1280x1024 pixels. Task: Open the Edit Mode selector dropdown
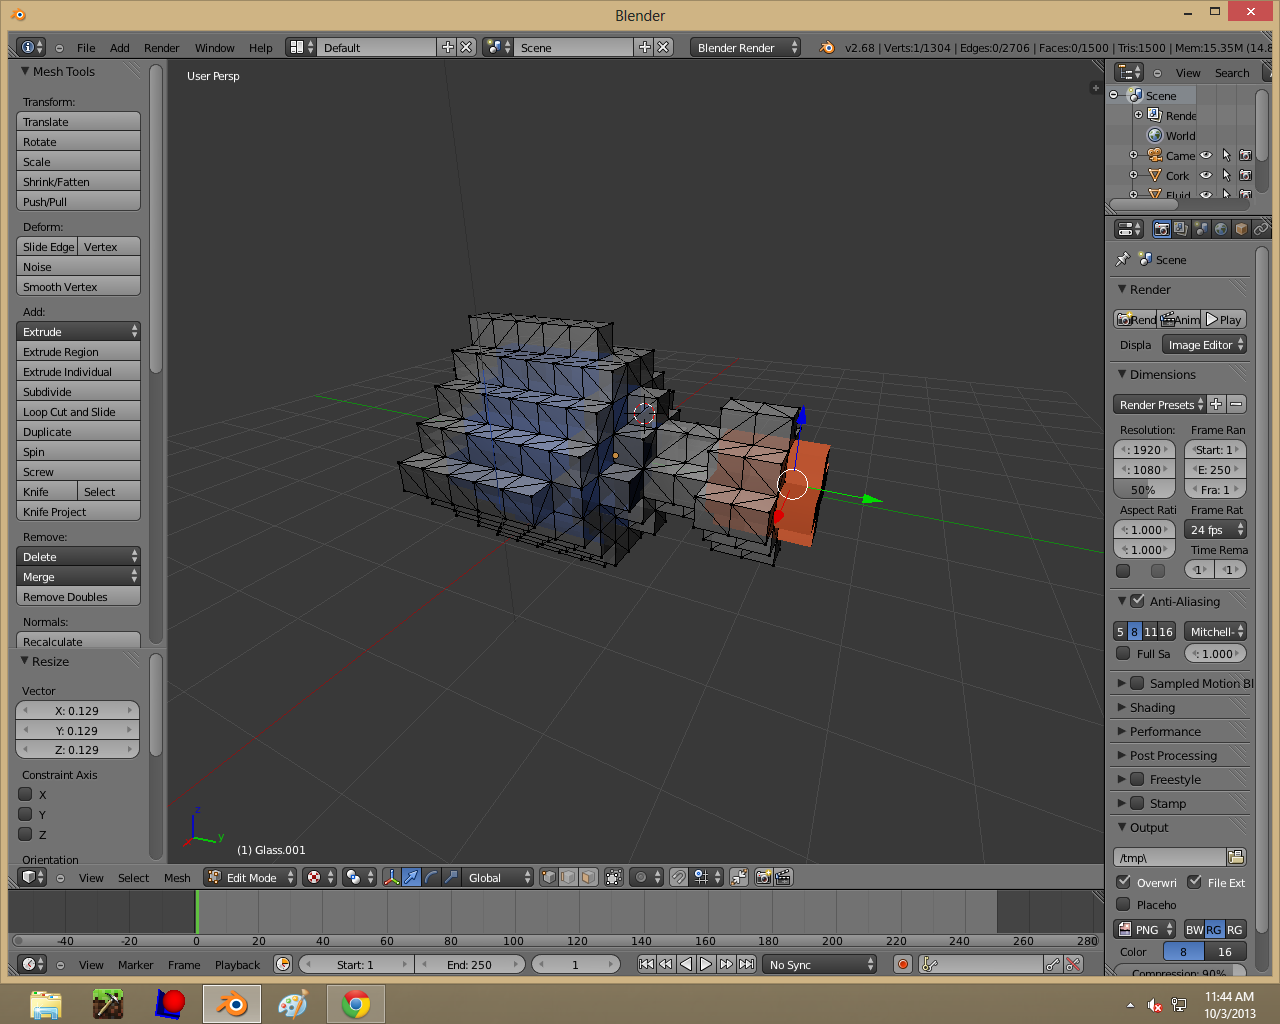click(x=251, y=877)
